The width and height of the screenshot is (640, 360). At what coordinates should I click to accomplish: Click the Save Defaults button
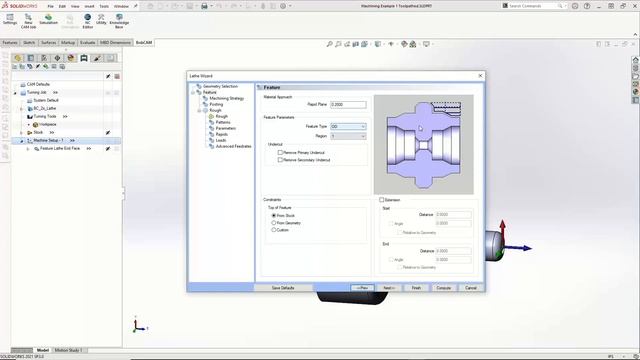coord(283,288)
